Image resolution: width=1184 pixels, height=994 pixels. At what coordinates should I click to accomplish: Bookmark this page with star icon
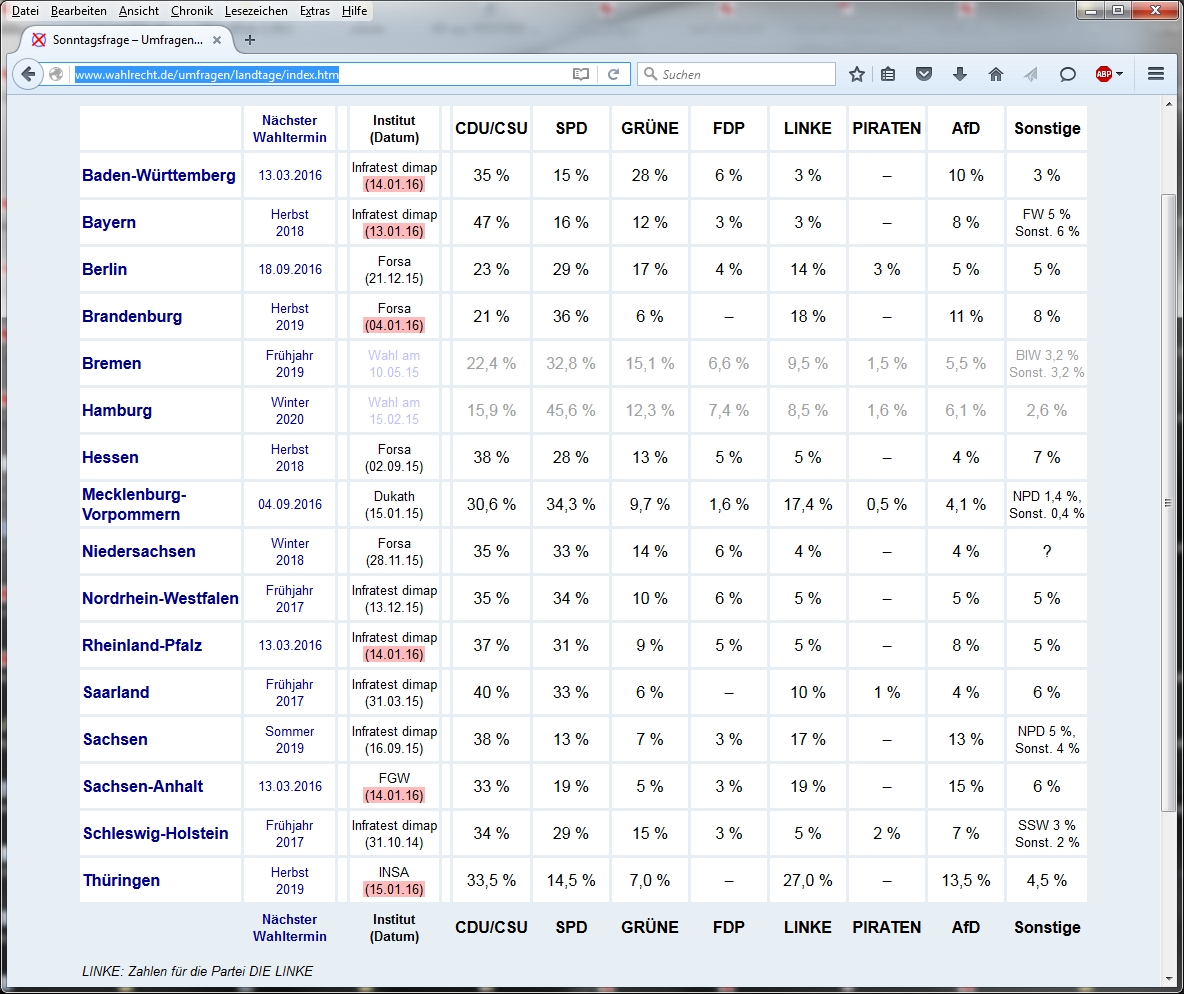857,74
